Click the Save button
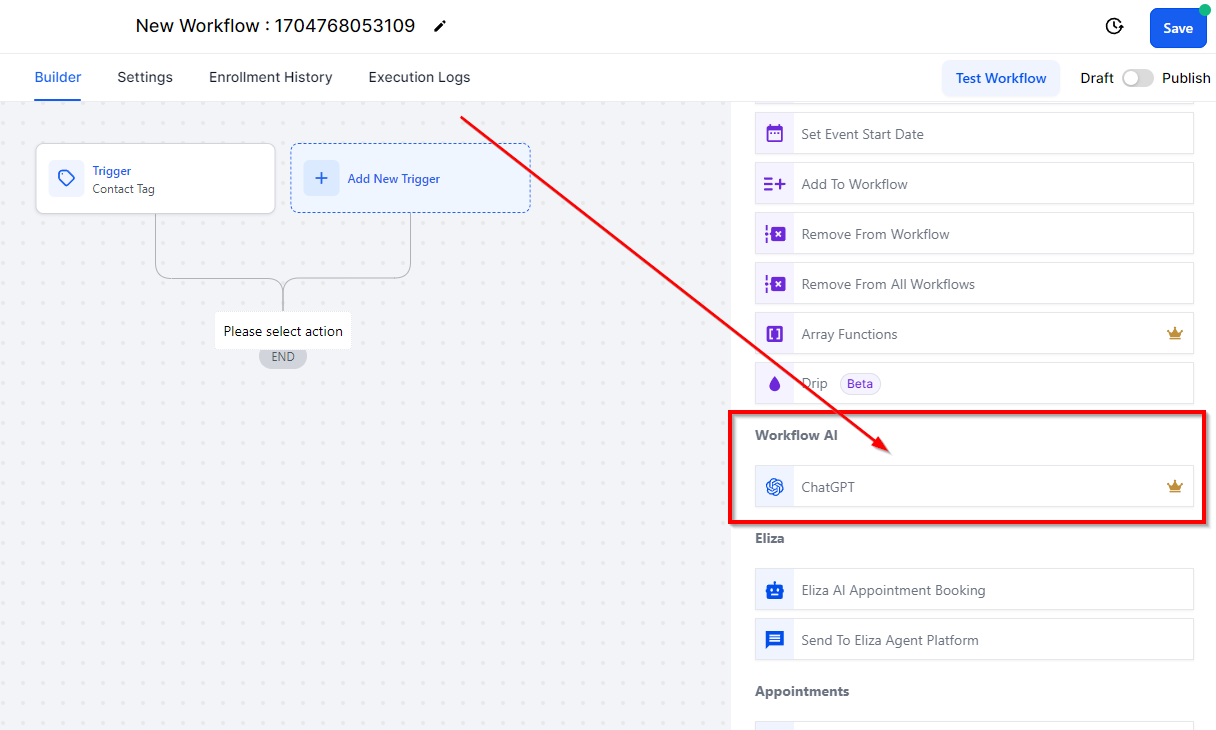 coord(1178,28)
